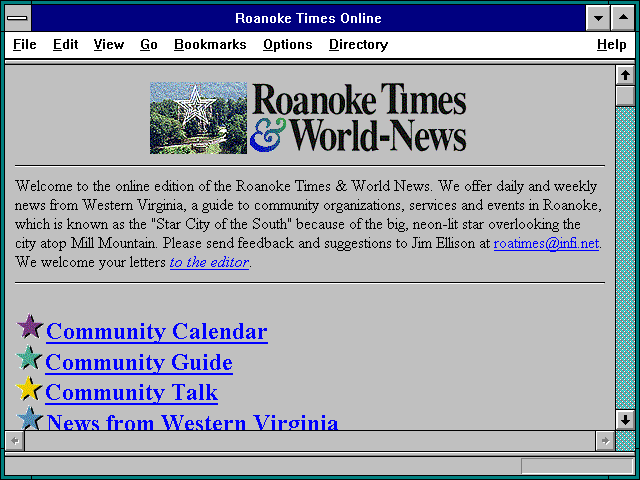
Task: Click the horizontal scrollbar right arrow
Action: pos(605,441)
